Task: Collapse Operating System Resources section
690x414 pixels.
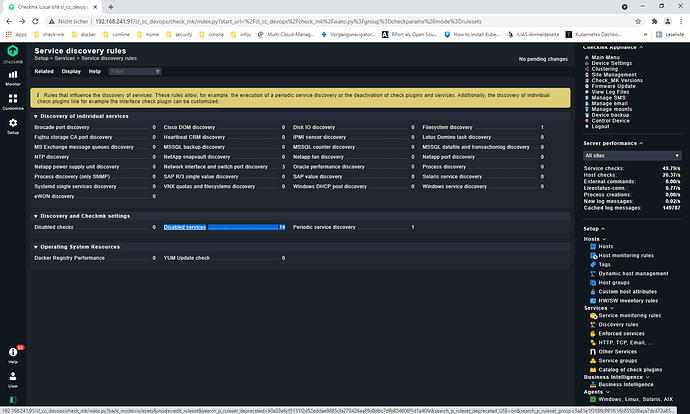Action: 36,247
